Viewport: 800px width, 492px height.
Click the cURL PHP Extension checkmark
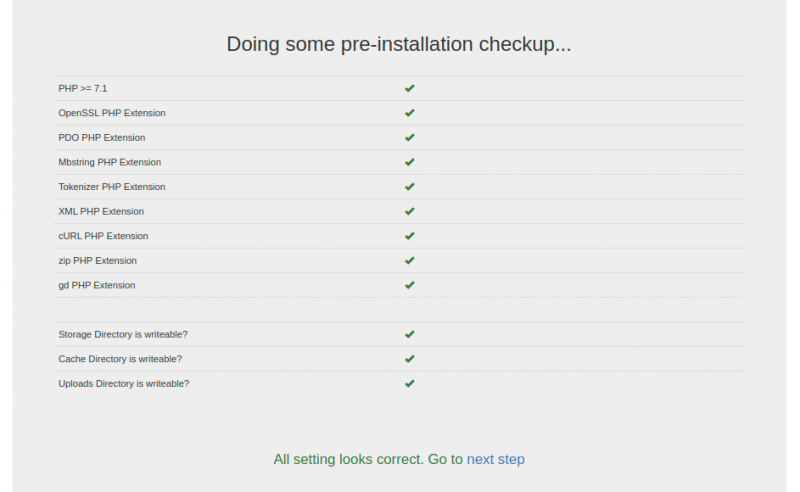tap(410, 236)
